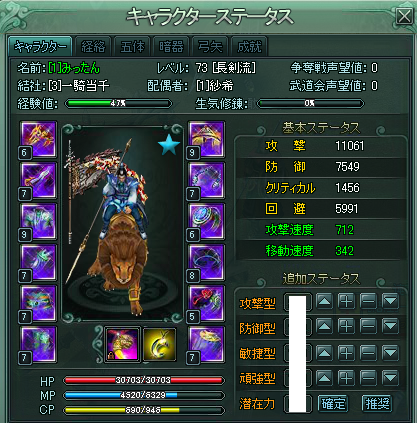Click down arrow for 頑強型 stat
417x424 pixels.
(390, 378)
